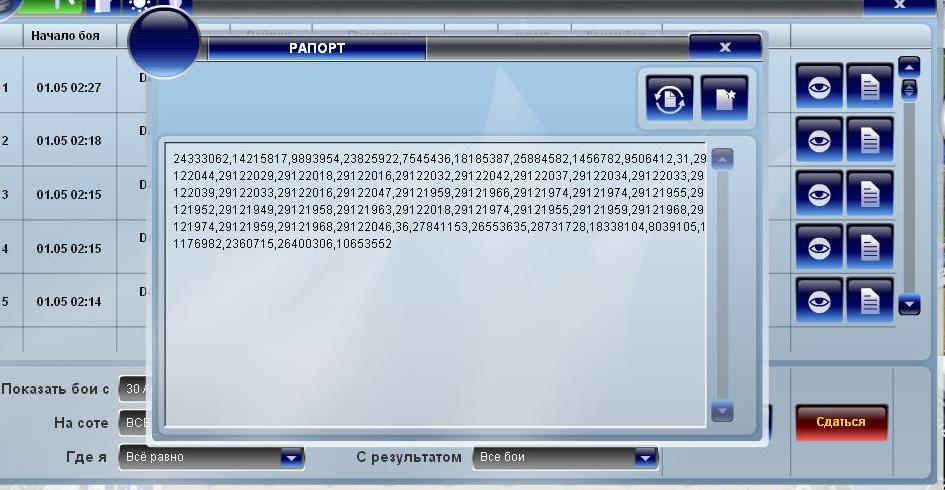This screenshot has height=490, width=945.
Task: Click the refresh report icon in РАПОРТ dialog
Action: click(x=670, y=98)
